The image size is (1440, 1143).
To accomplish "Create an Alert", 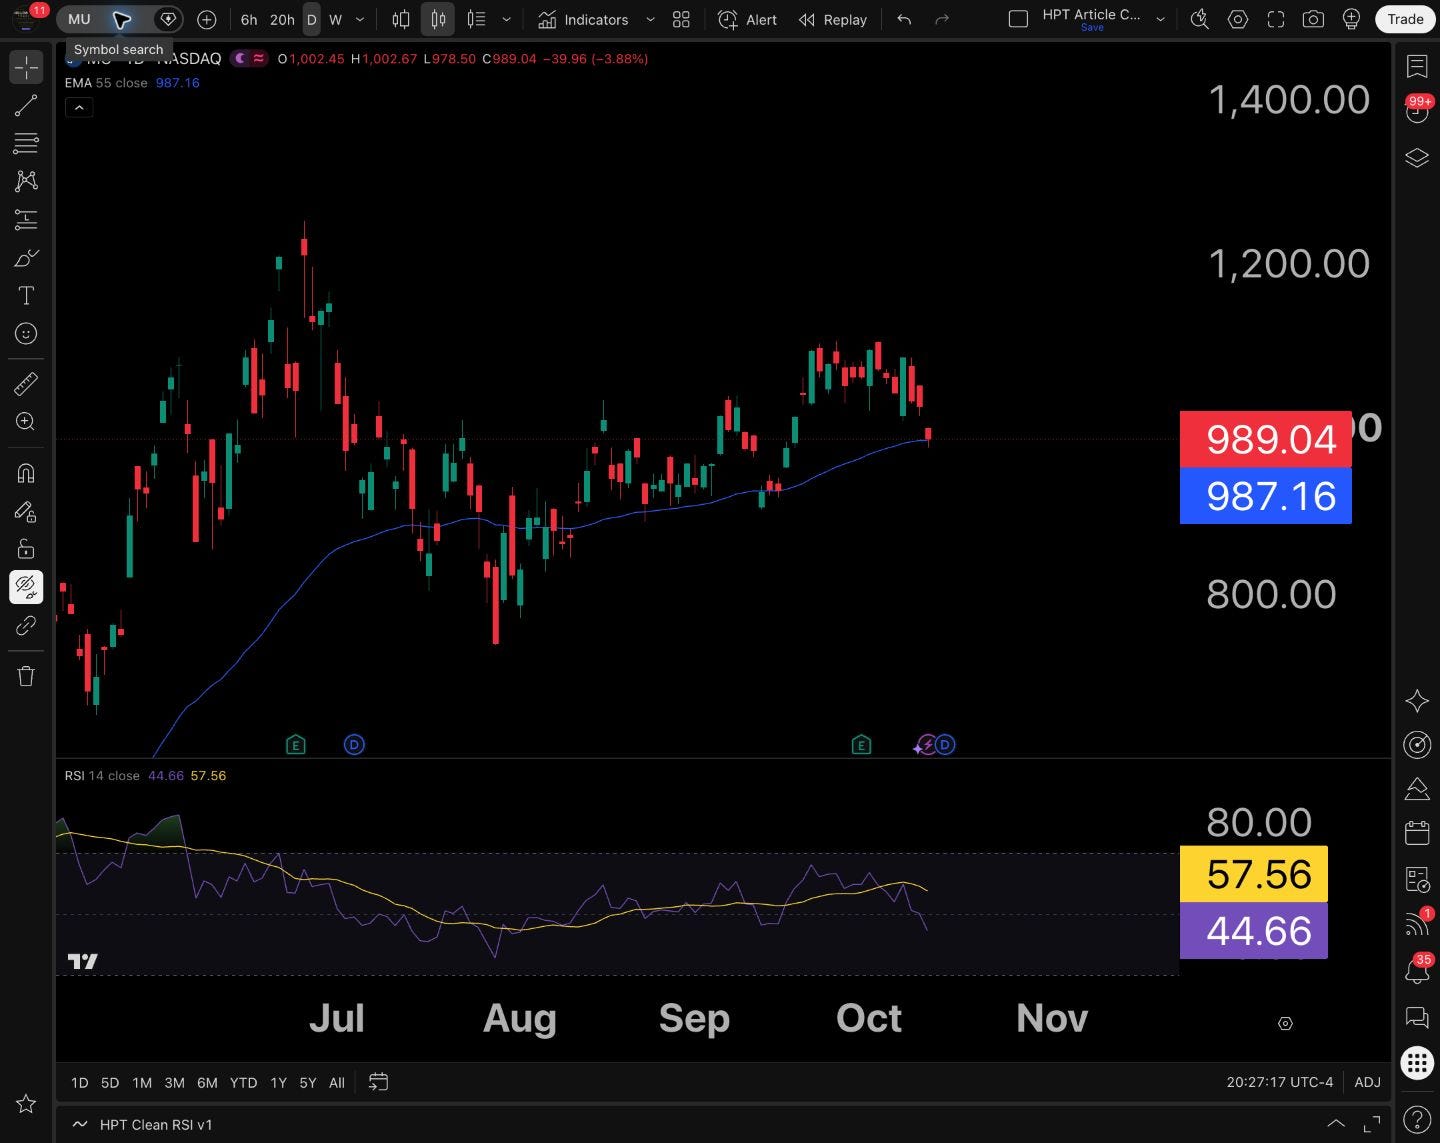I will [x=748, y=19].
